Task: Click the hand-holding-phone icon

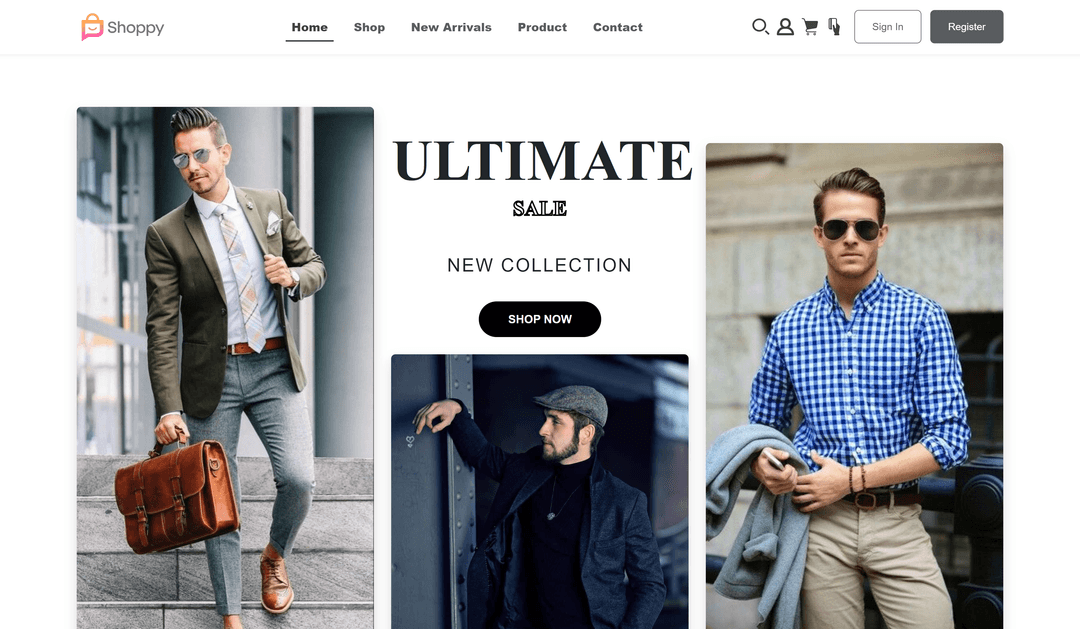Action: click(834, 27)
